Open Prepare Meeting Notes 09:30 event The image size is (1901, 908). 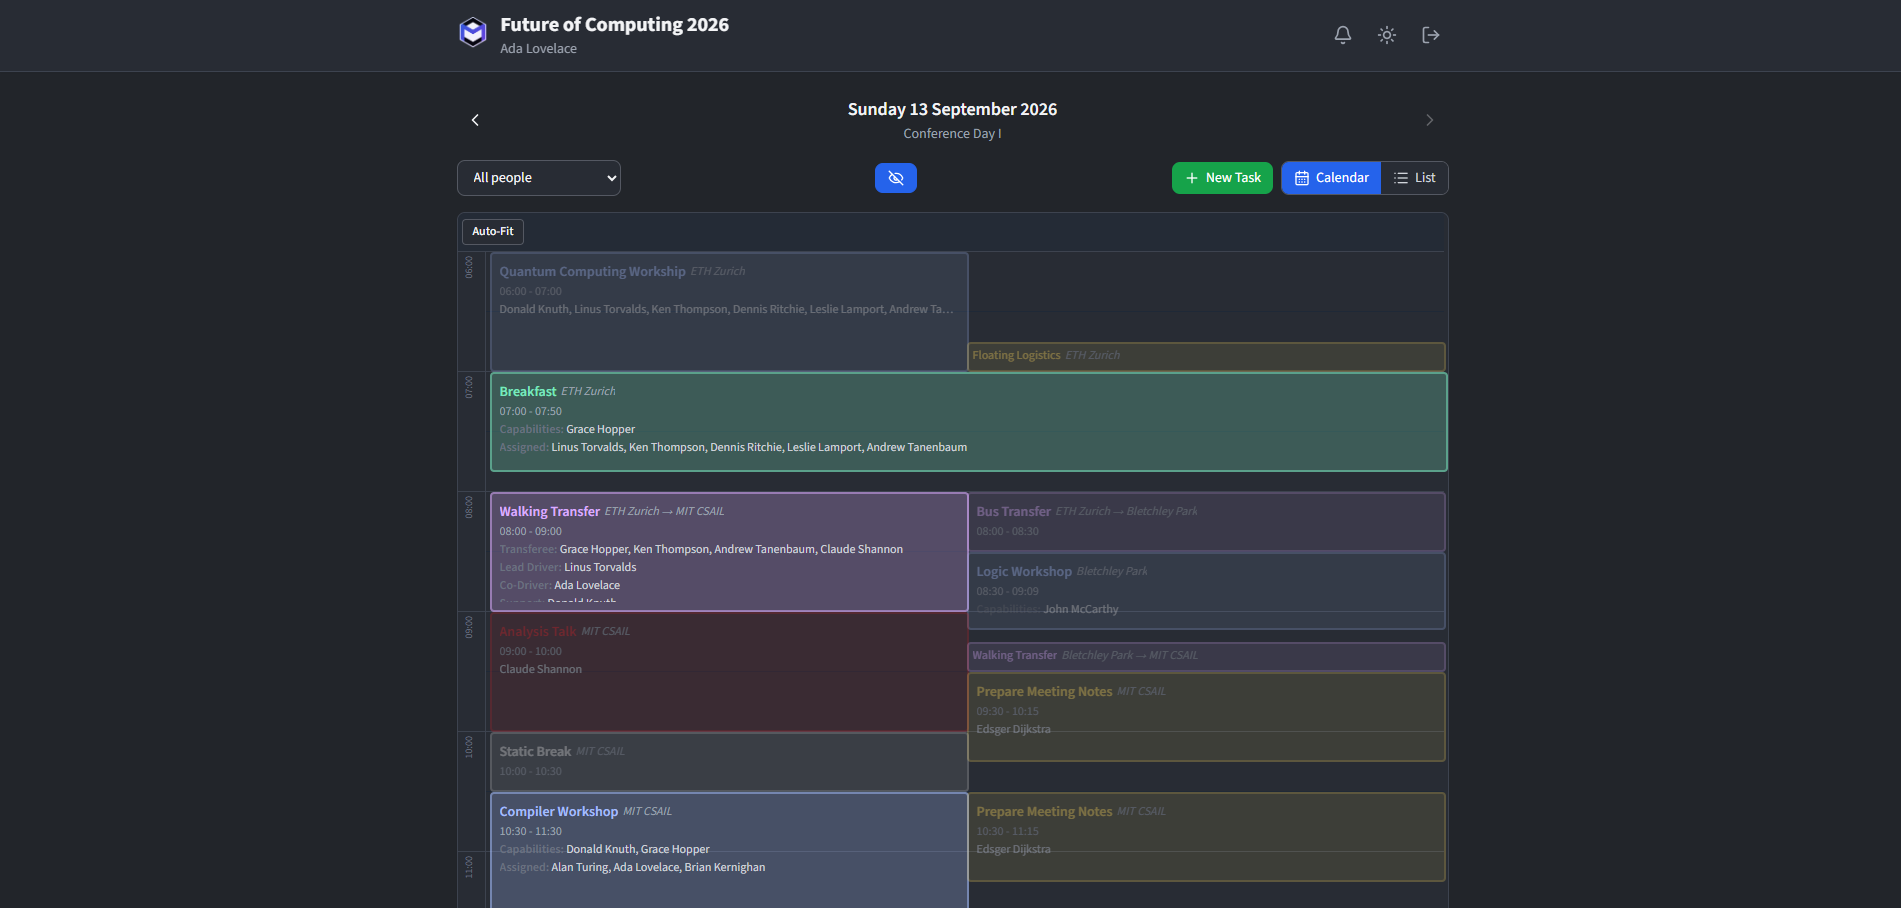[x=1207, y=716]
